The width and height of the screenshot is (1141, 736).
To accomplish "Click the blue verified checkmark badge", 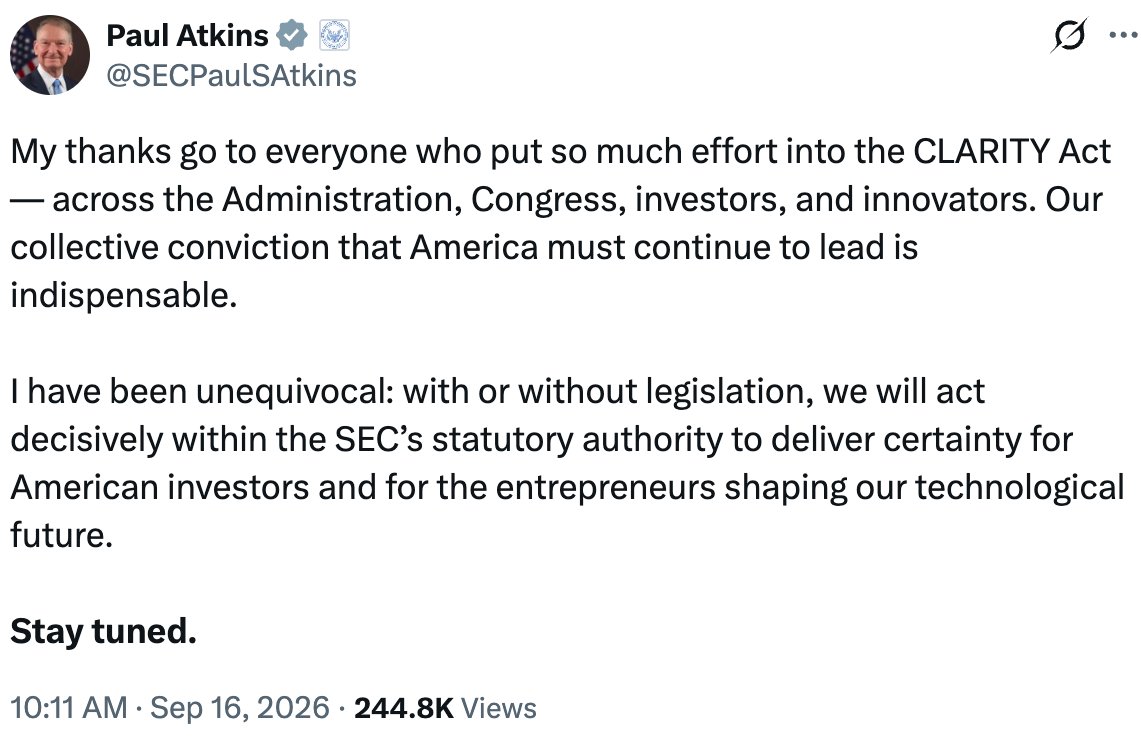I will point(292,35).
